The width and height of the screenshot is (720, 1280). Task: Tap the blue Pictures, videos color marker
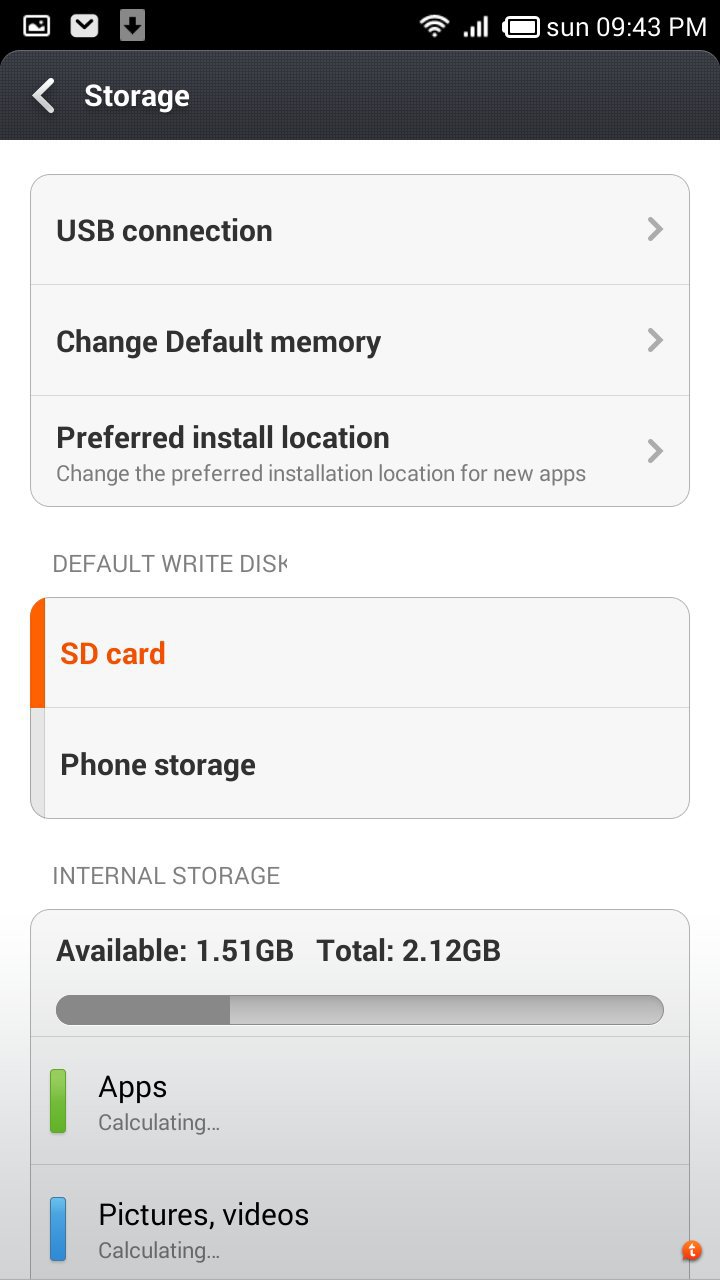click(x=58, y=1229)
